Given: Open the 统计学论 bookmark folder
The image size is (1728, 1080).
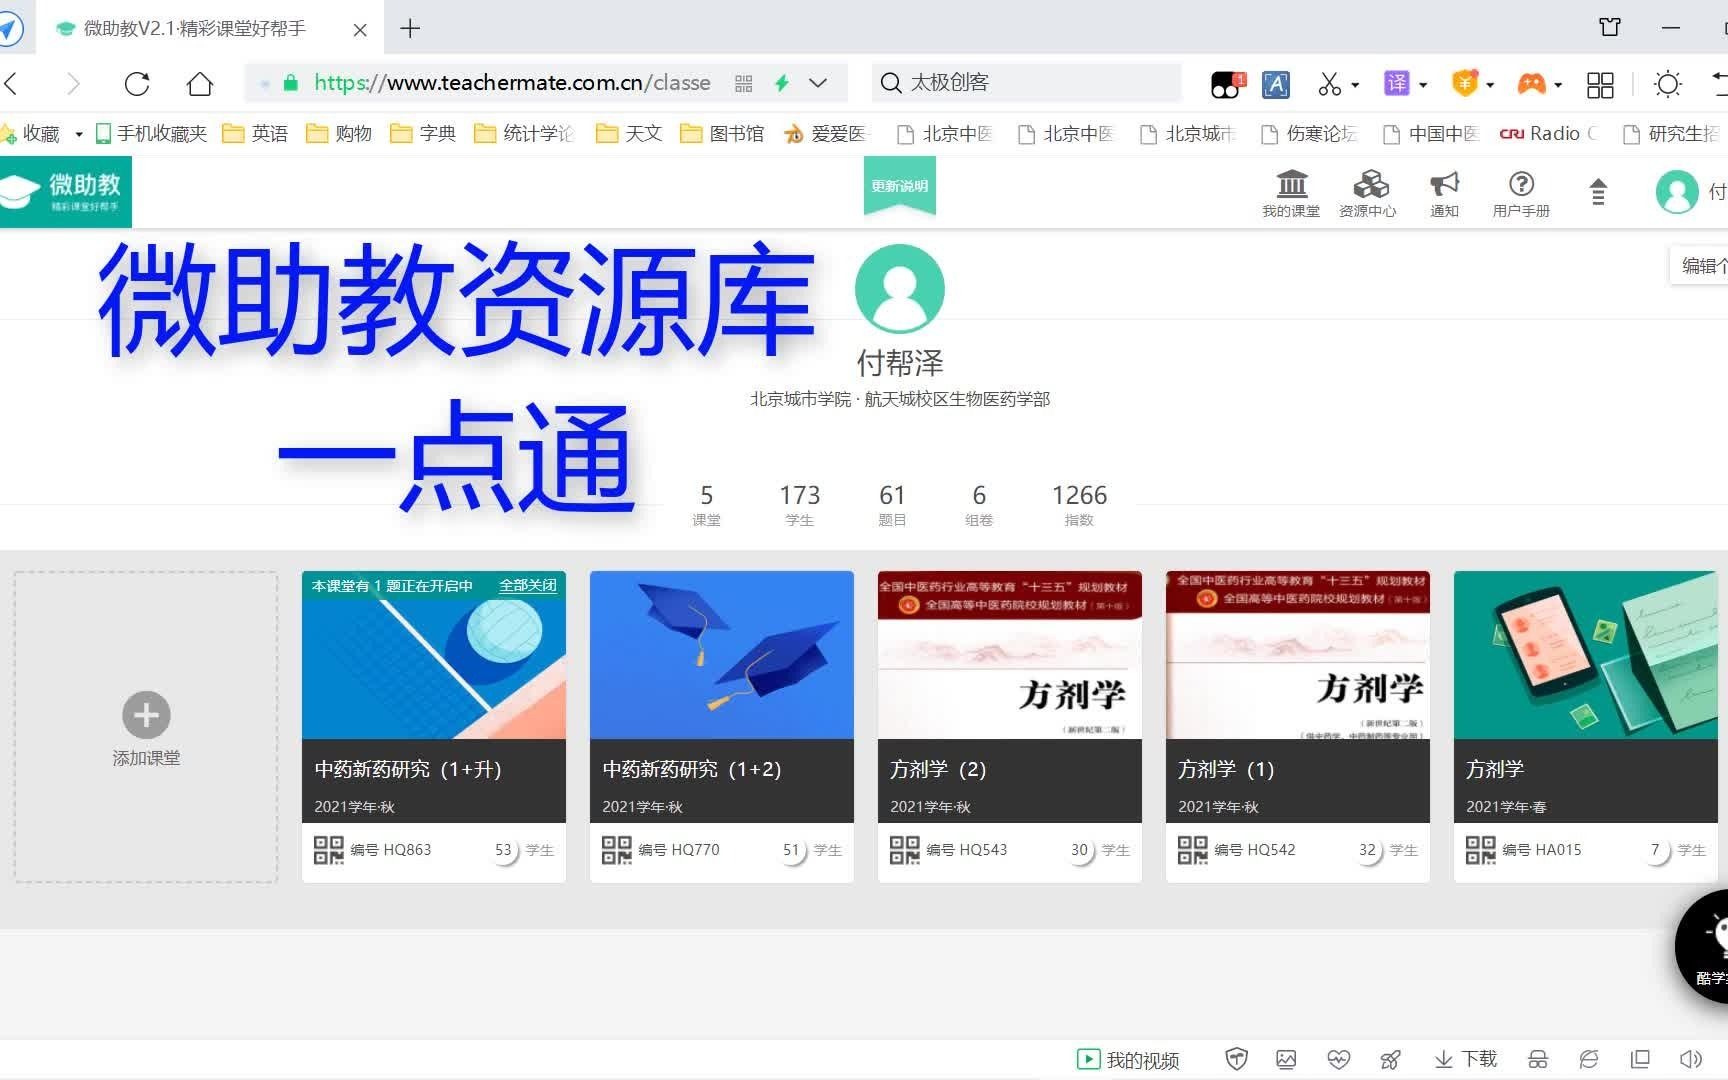Looking at the screenshot, I should 524,134.
